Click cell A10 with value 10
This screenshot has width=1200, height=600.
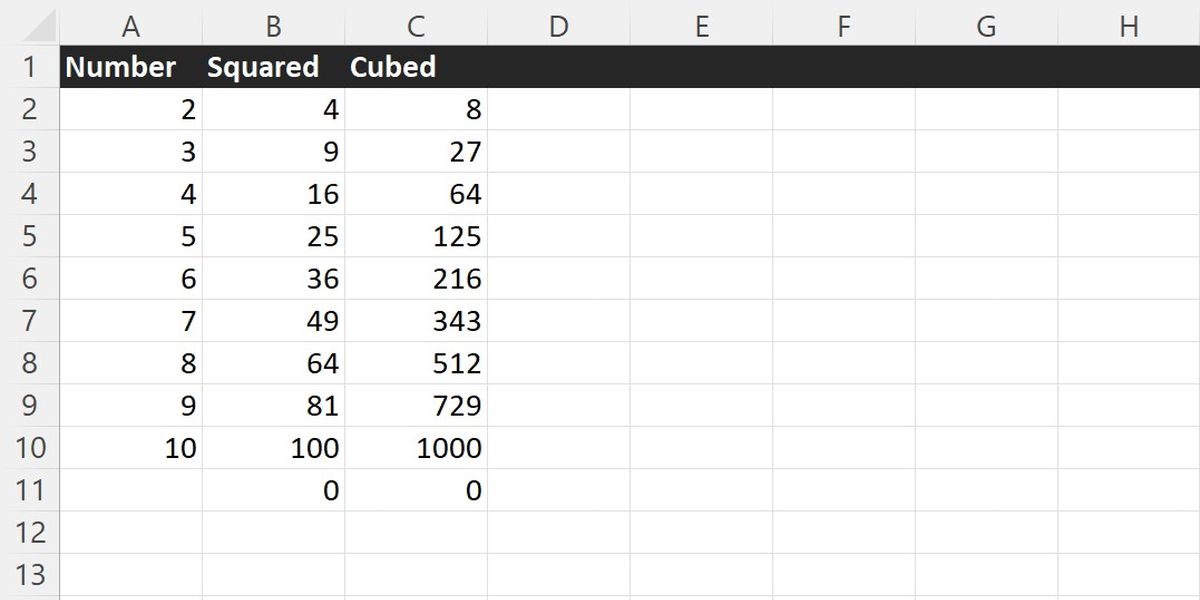(x=130, y=448)
